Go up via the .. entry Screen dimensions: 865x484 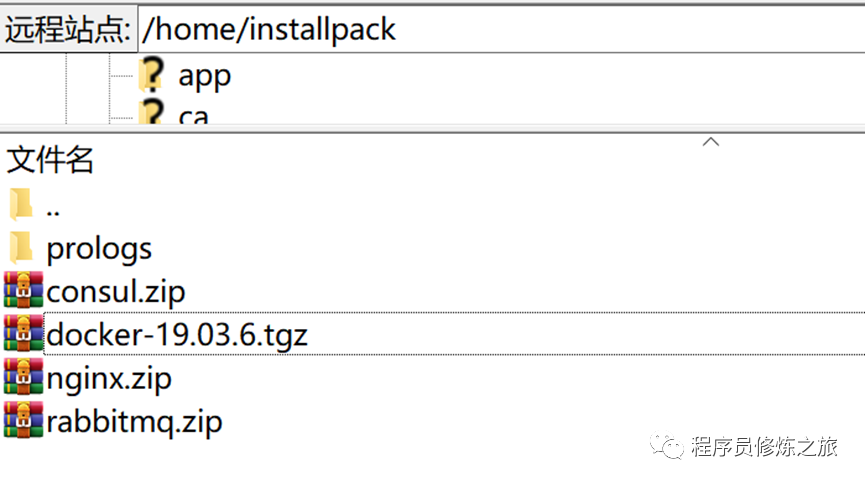click(x=54, y=207)
